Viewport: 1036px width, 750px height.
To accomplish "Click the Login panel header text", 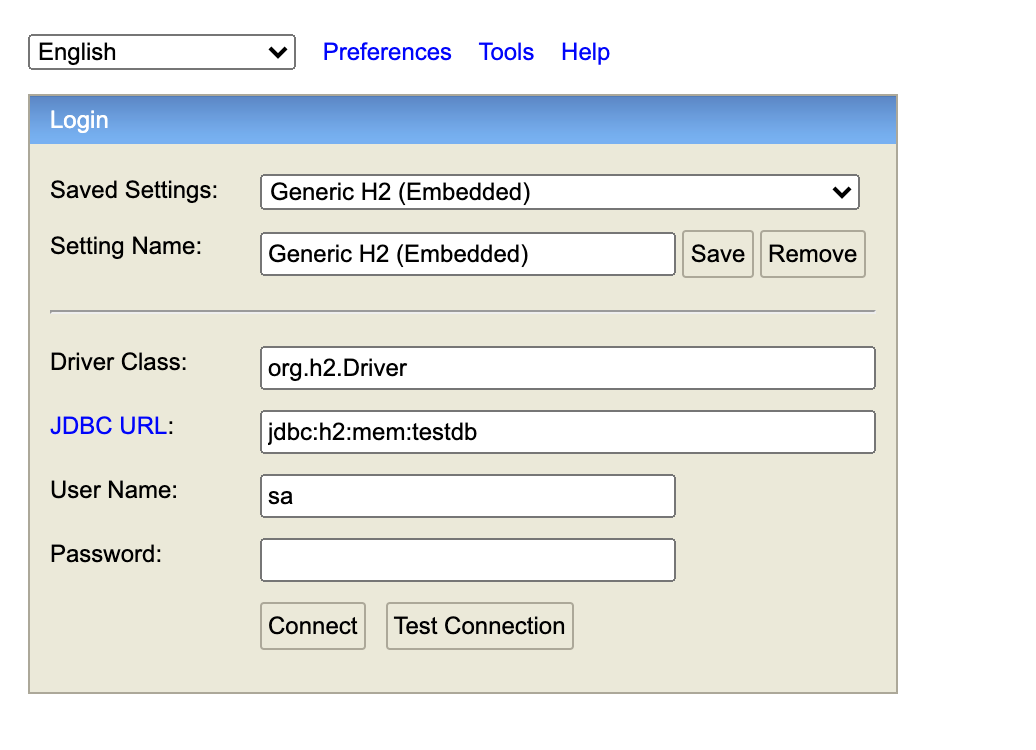I will point(79,120).
